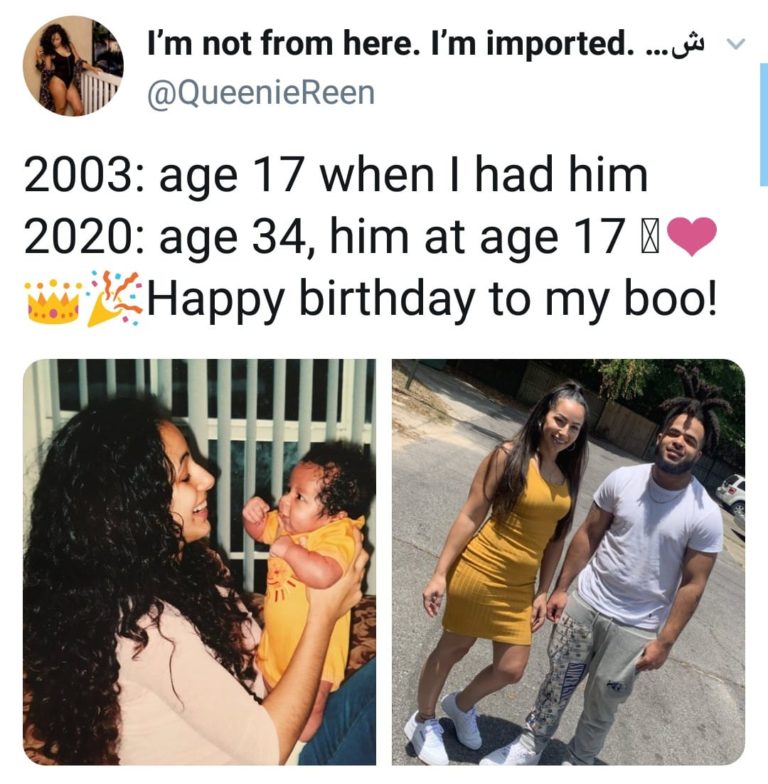This screenshot has width=768, height=784.
Task: Open the @QueenieReen handle
Action: 261,92
